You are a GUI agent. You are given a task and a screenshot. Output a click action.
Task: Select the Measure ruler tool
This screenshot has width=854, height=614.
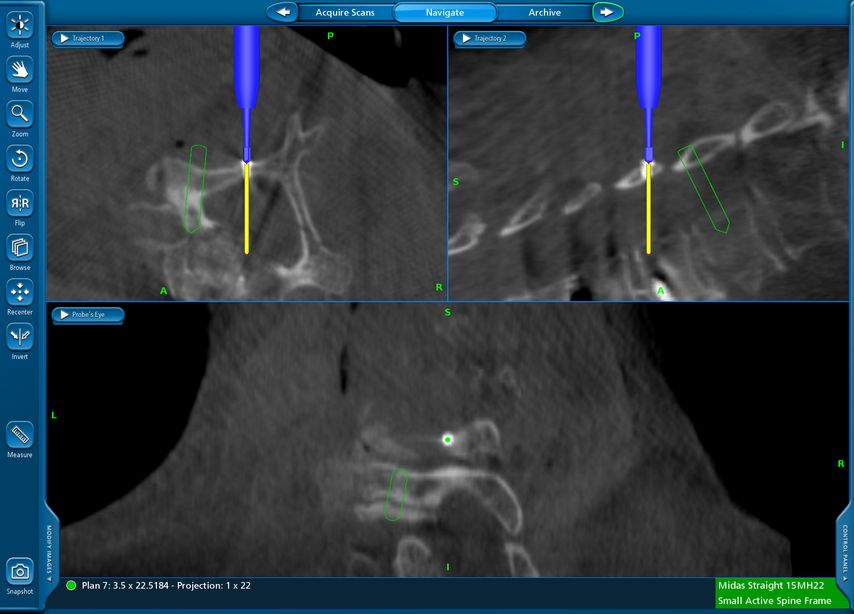coord(20,435)
